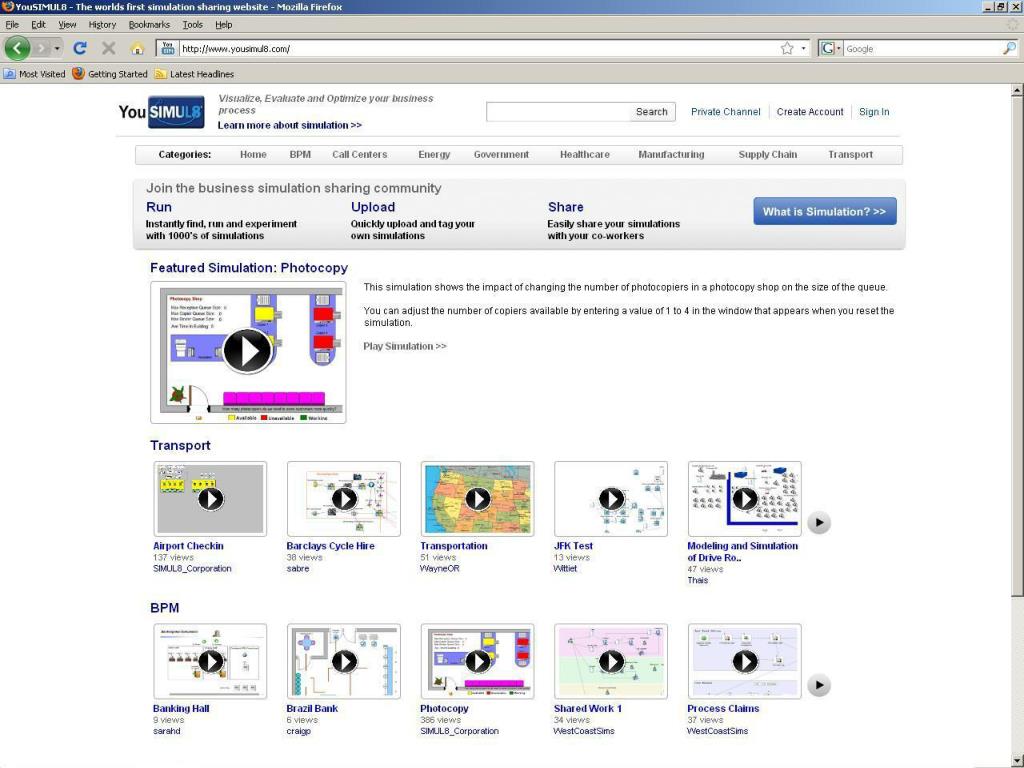Select the Home category
Image resolution: width=1024 pixels, height=768 pixels.
point(253,155)
